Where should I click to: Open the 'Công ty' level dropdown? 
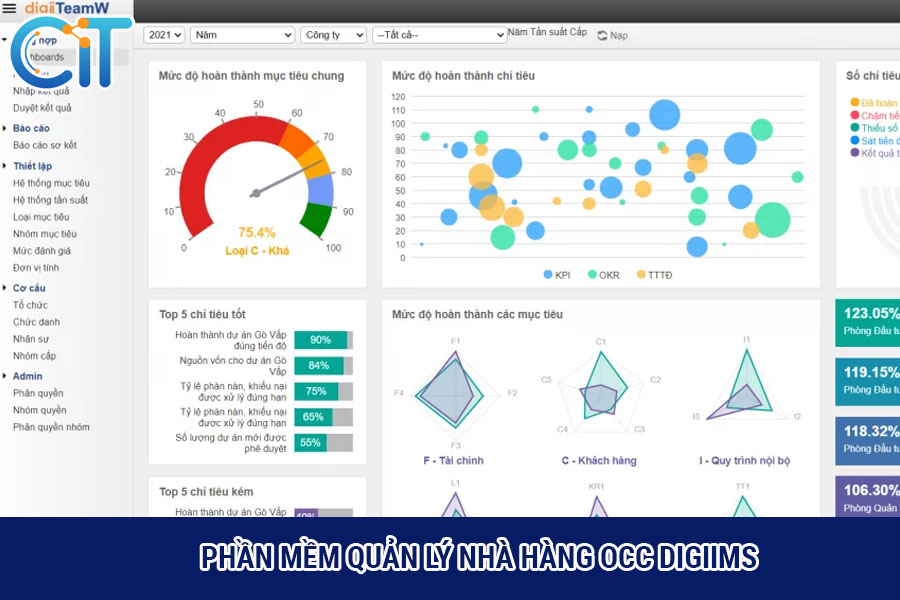(333, 35)
